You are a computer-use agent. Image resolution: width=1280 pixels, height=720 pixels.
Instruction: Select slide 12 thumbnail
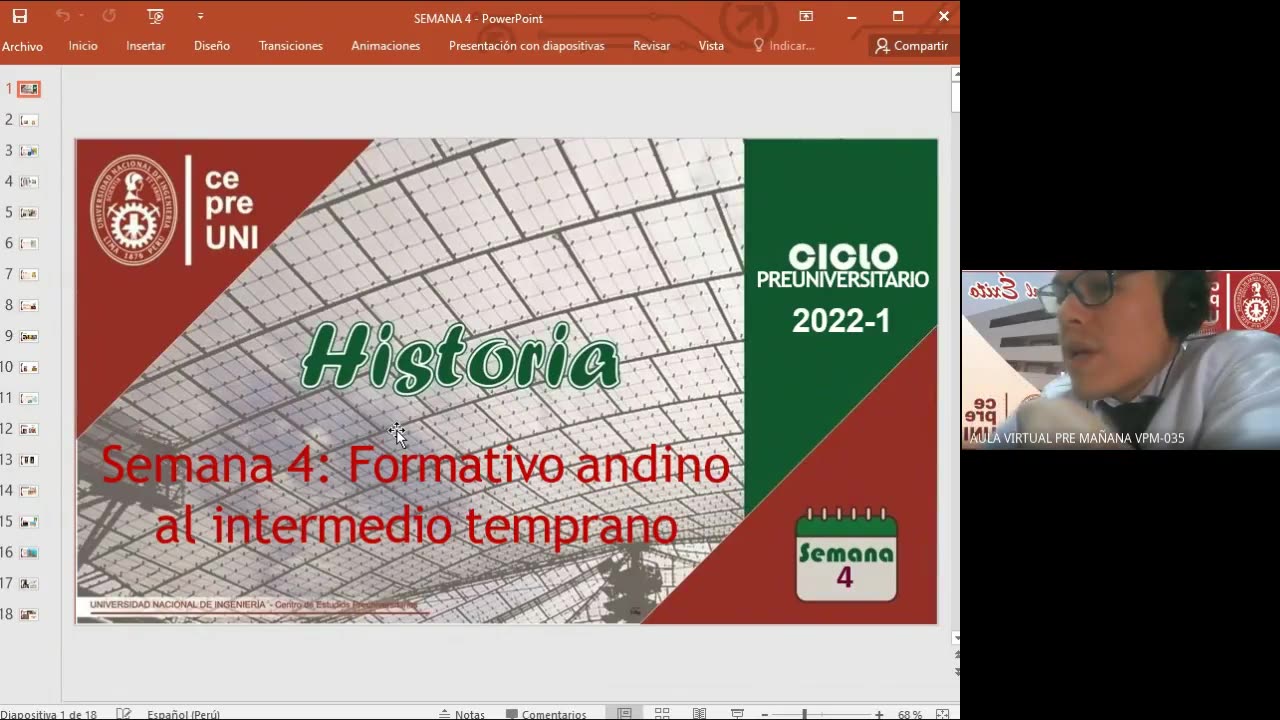pyautogui.click(x=29, y=429)
